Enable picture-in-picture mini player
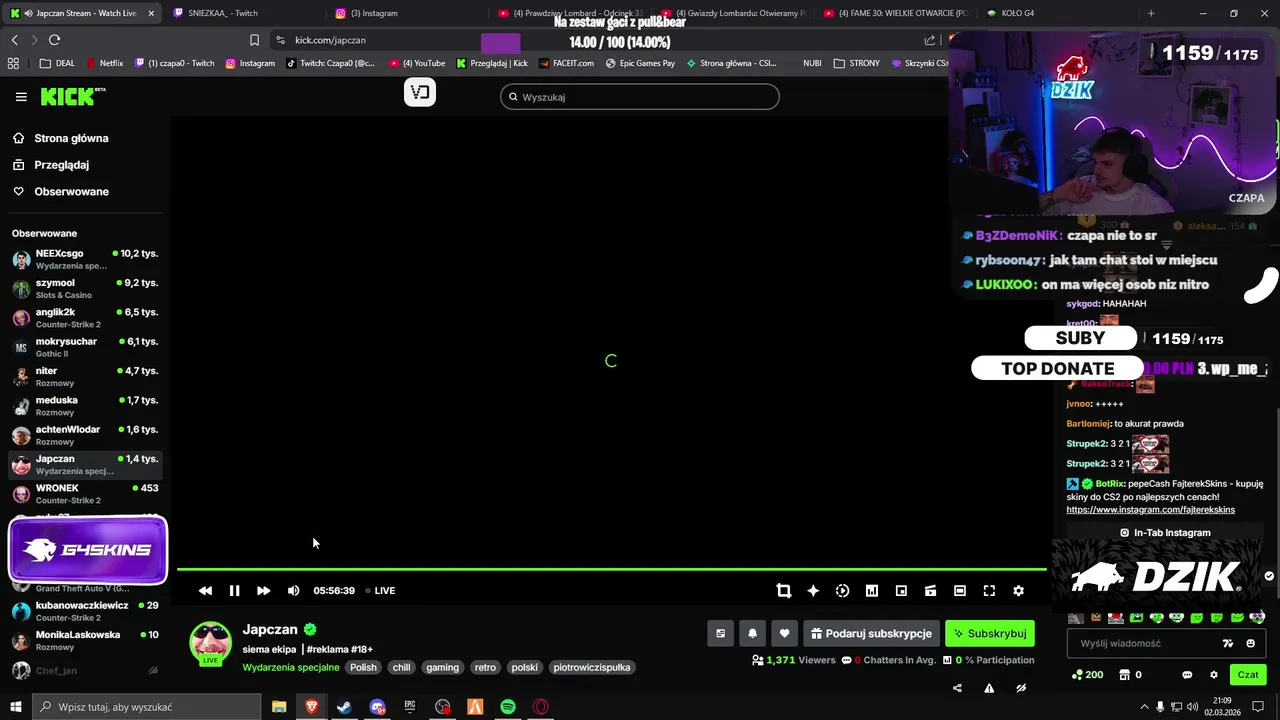This screenshot has height=720, width=1280. 901,591
